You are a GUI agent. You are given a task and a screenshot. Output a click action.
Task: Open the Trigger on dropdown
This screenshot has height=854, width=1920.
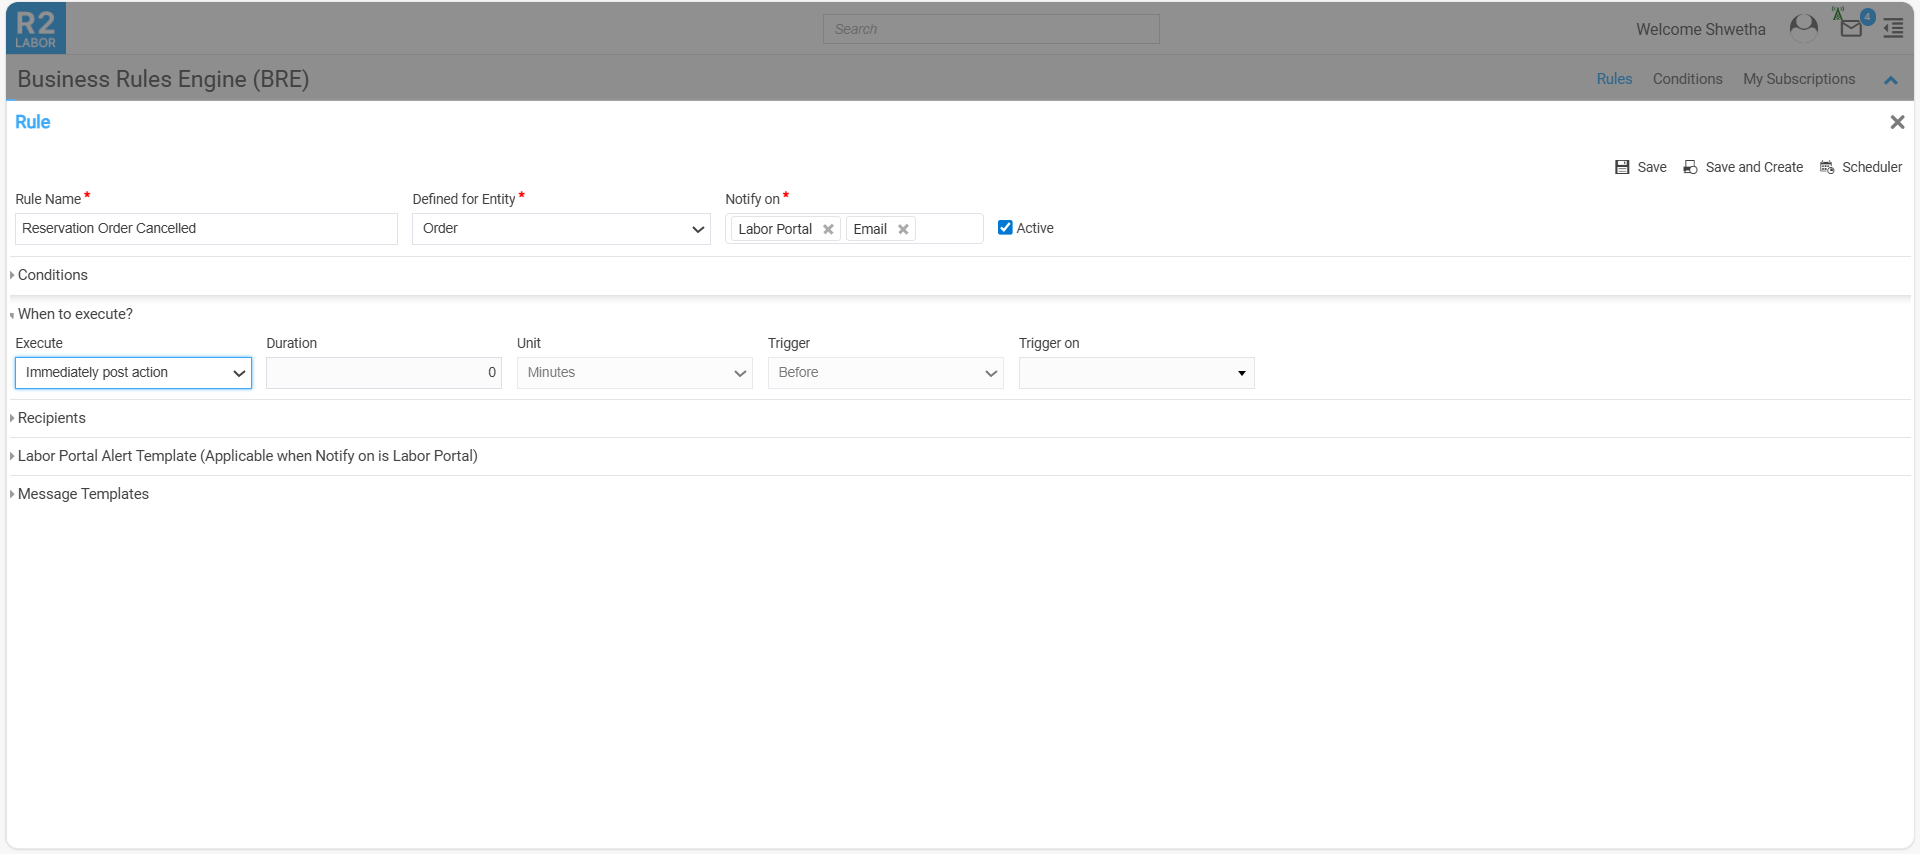point(1136,373)
